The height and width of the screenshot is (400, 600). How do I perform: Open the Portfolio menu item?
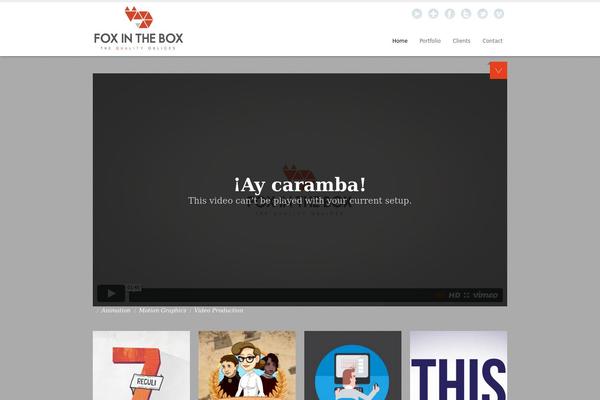point(430,41)
